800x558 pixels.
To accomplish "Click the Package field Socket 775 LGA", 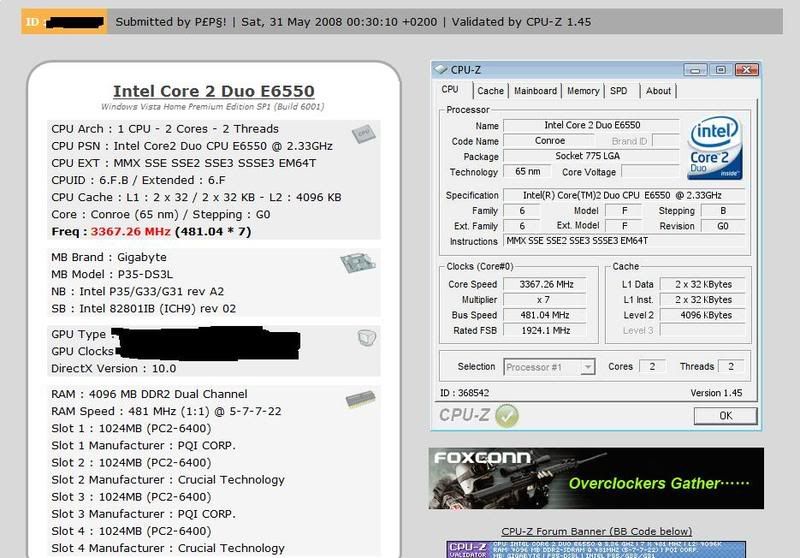I will pos(592,156).
